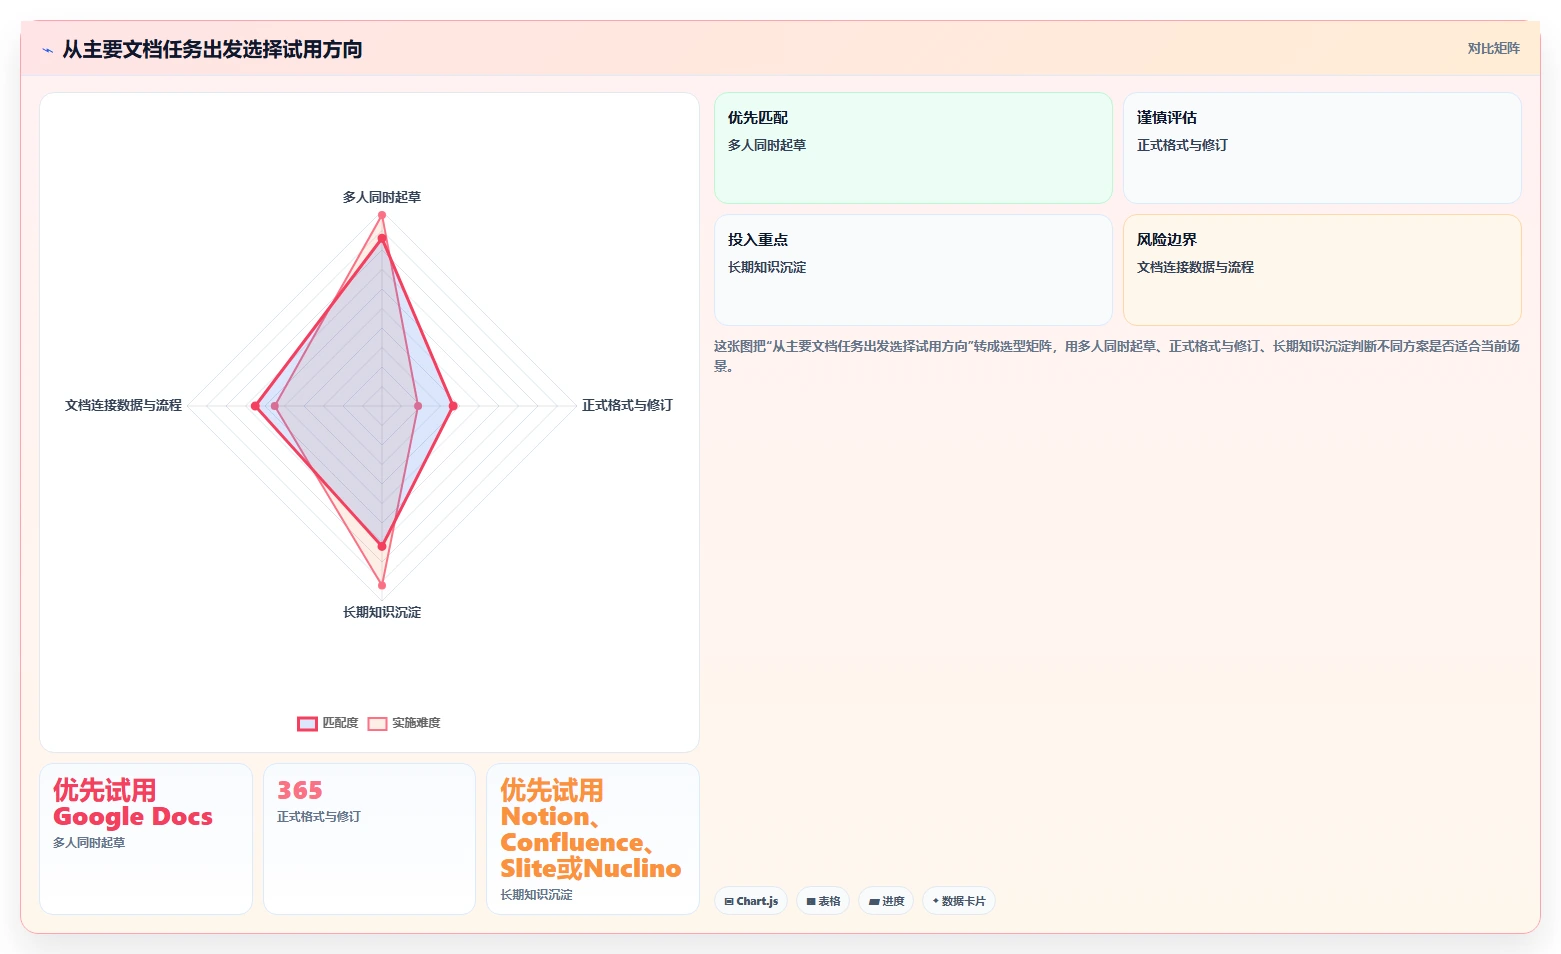Select the 正式格式与修订 radar axis label

point(627,405)
